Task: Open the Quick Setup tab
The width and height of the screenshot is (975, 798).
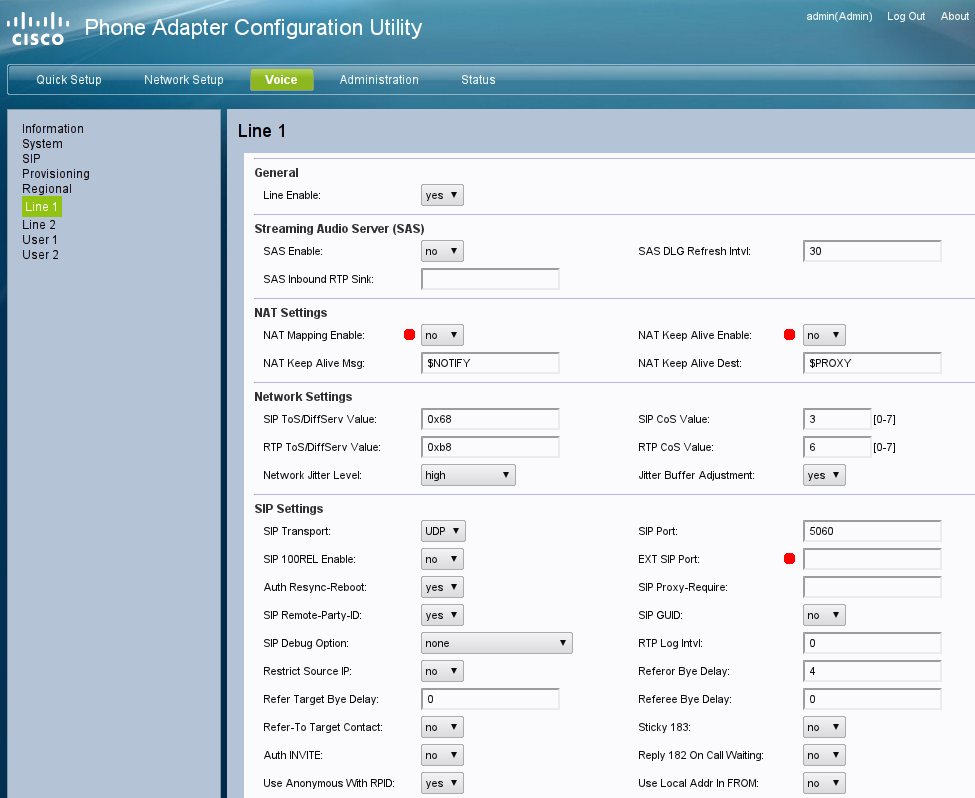Action: point(69,80)
